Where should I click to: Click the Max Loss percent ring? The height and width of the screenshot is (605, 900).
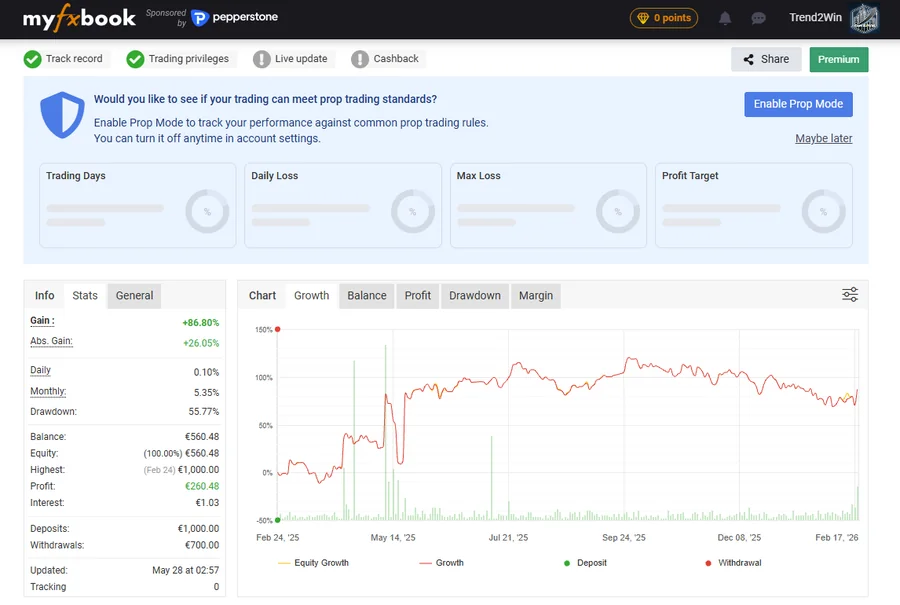618,211
